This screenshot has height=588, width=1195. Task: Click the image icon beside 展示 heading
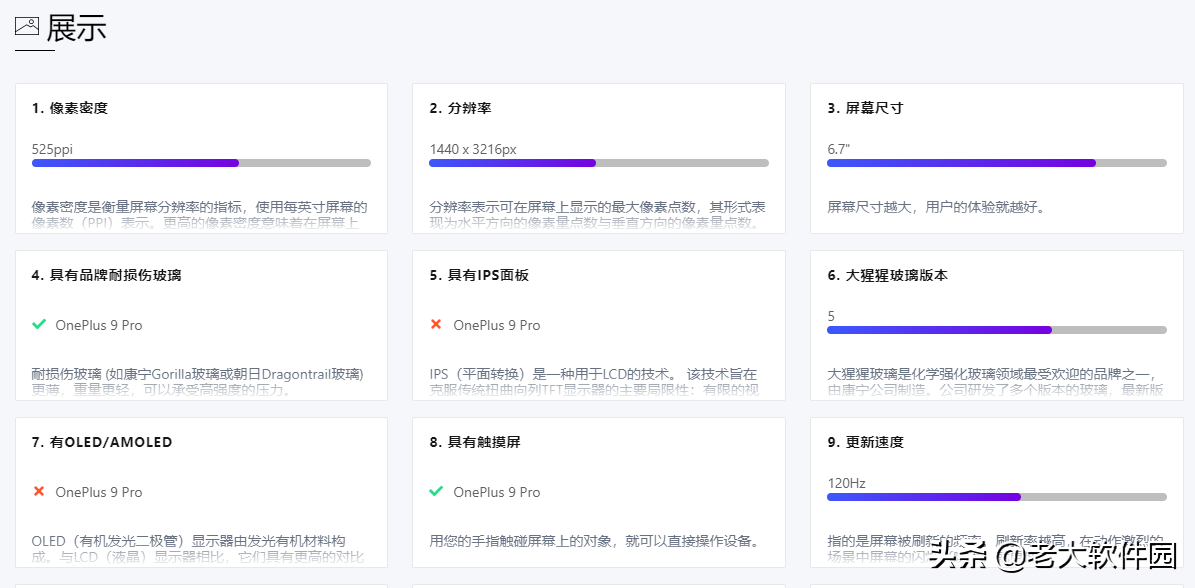[x=27, y=26]
